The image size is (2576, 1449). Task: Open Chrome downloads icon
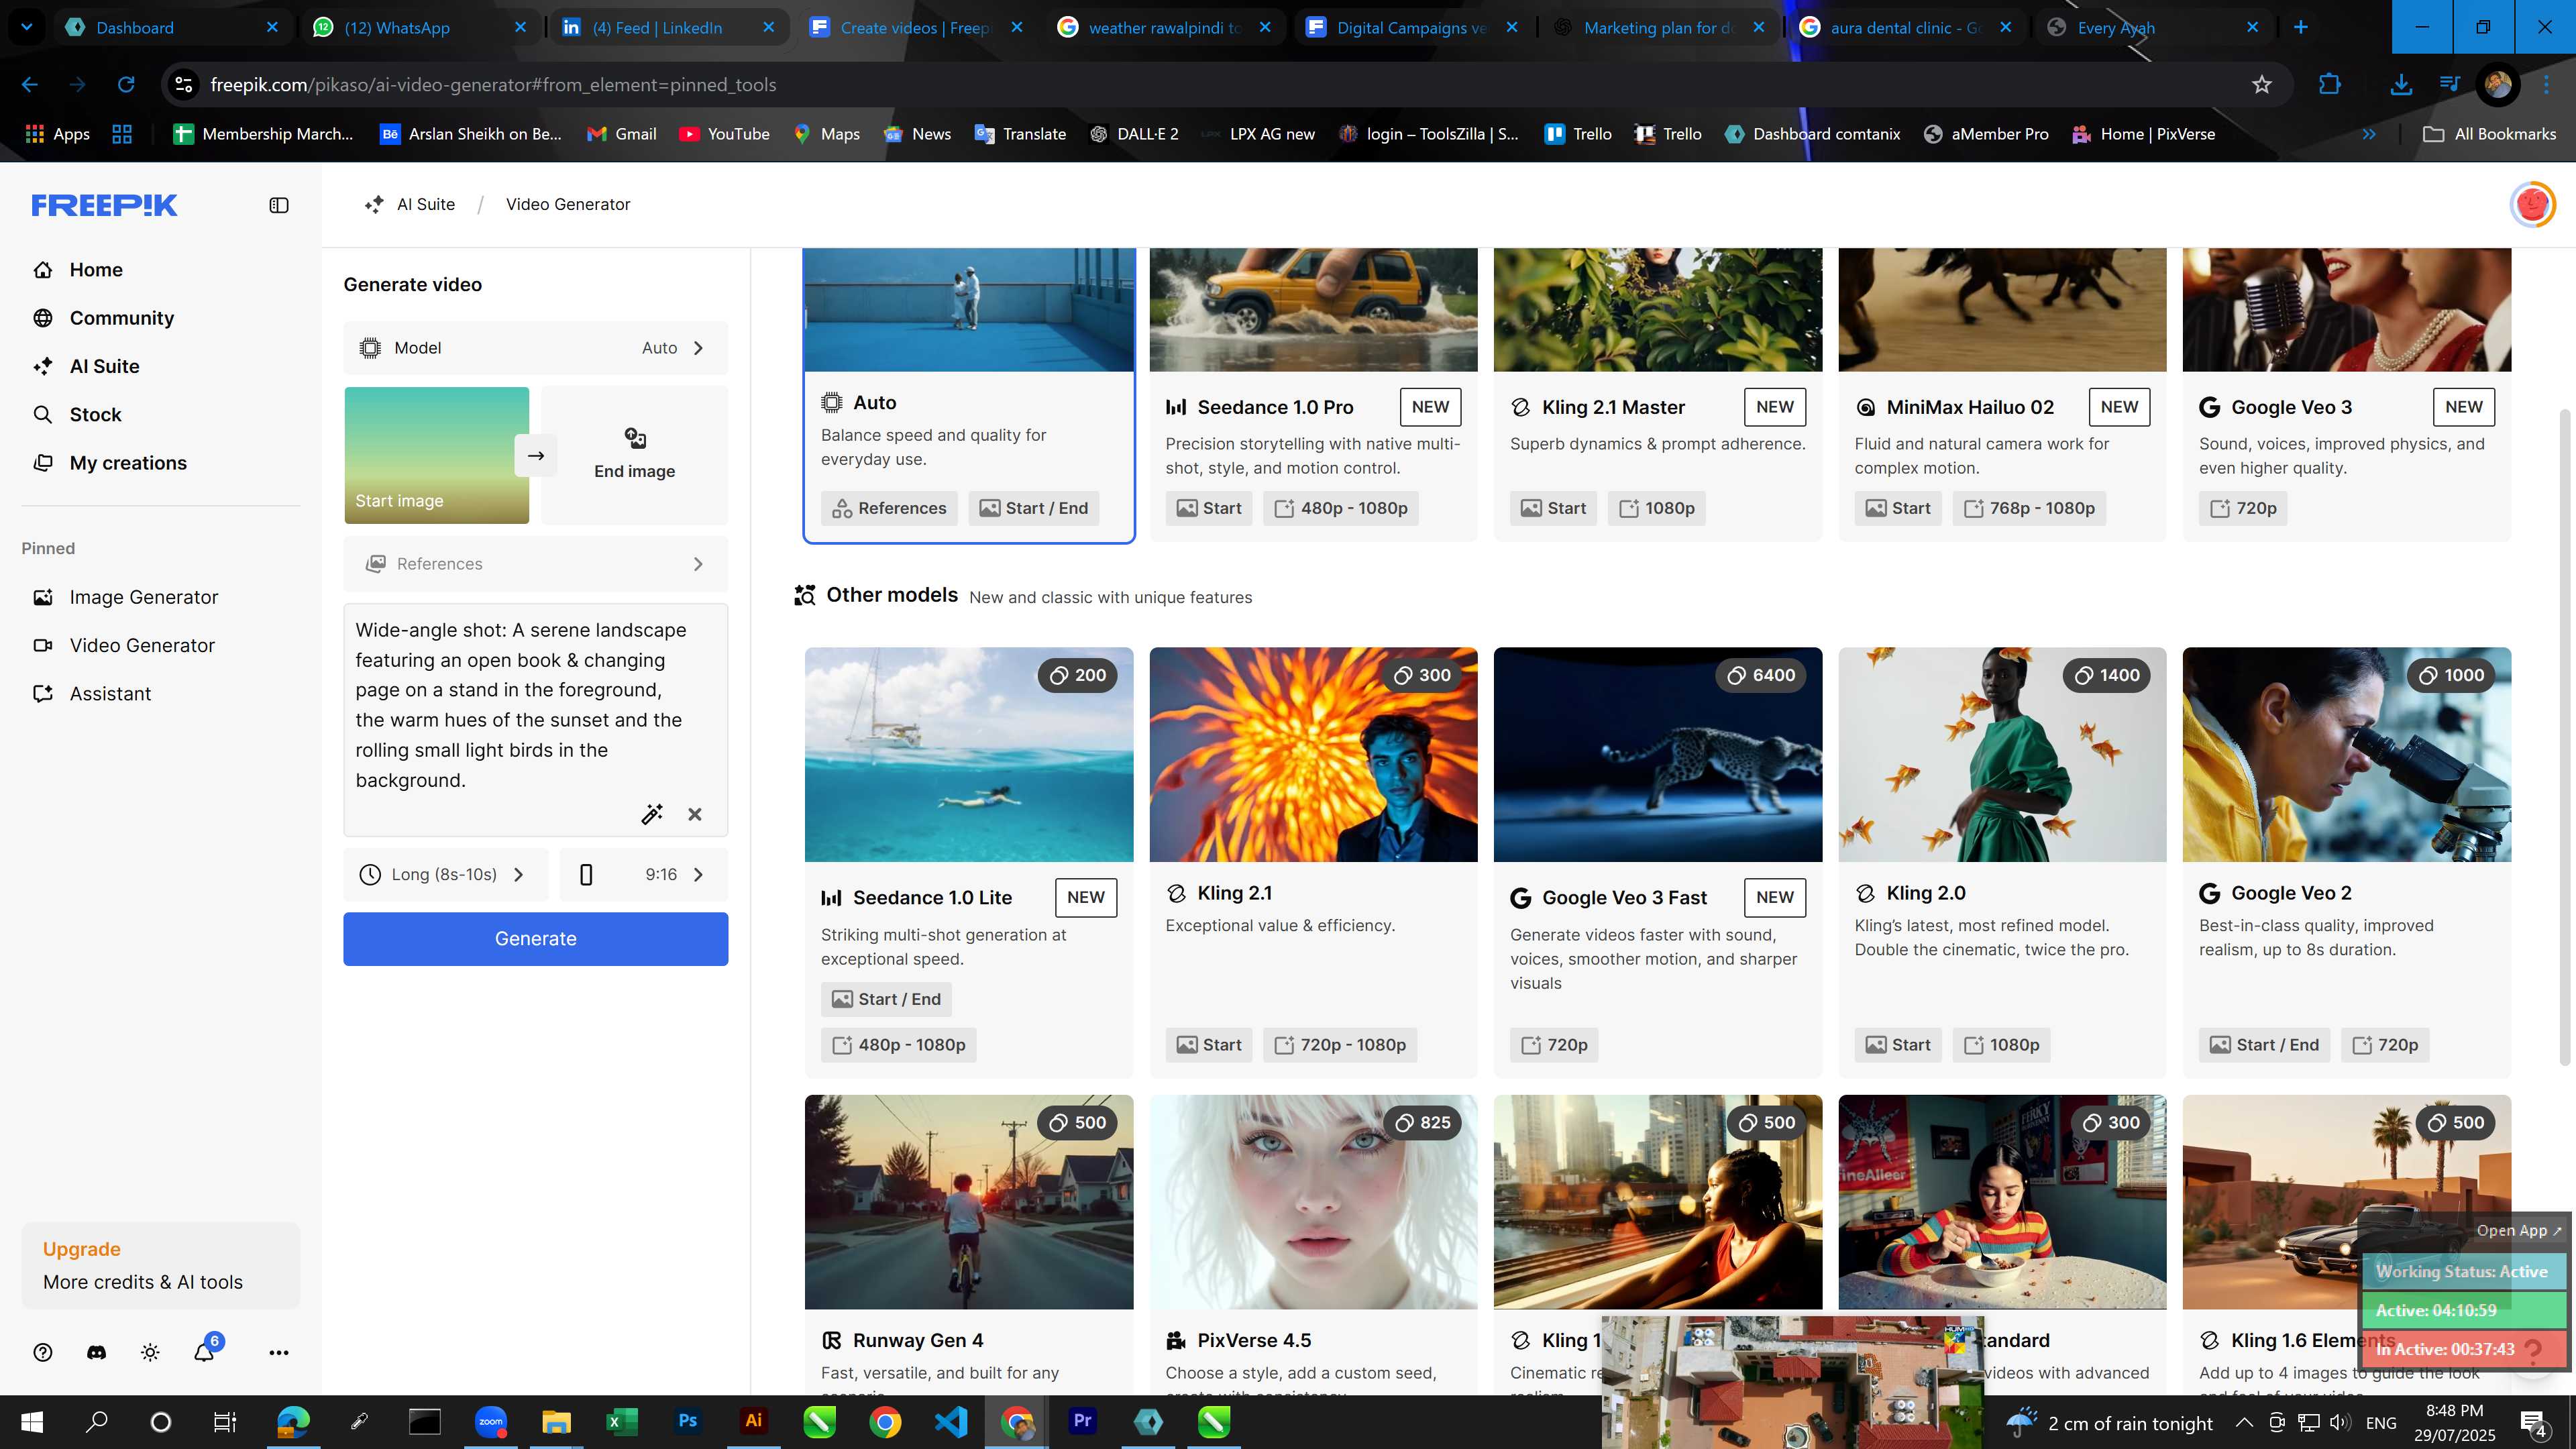point(2401,85)
